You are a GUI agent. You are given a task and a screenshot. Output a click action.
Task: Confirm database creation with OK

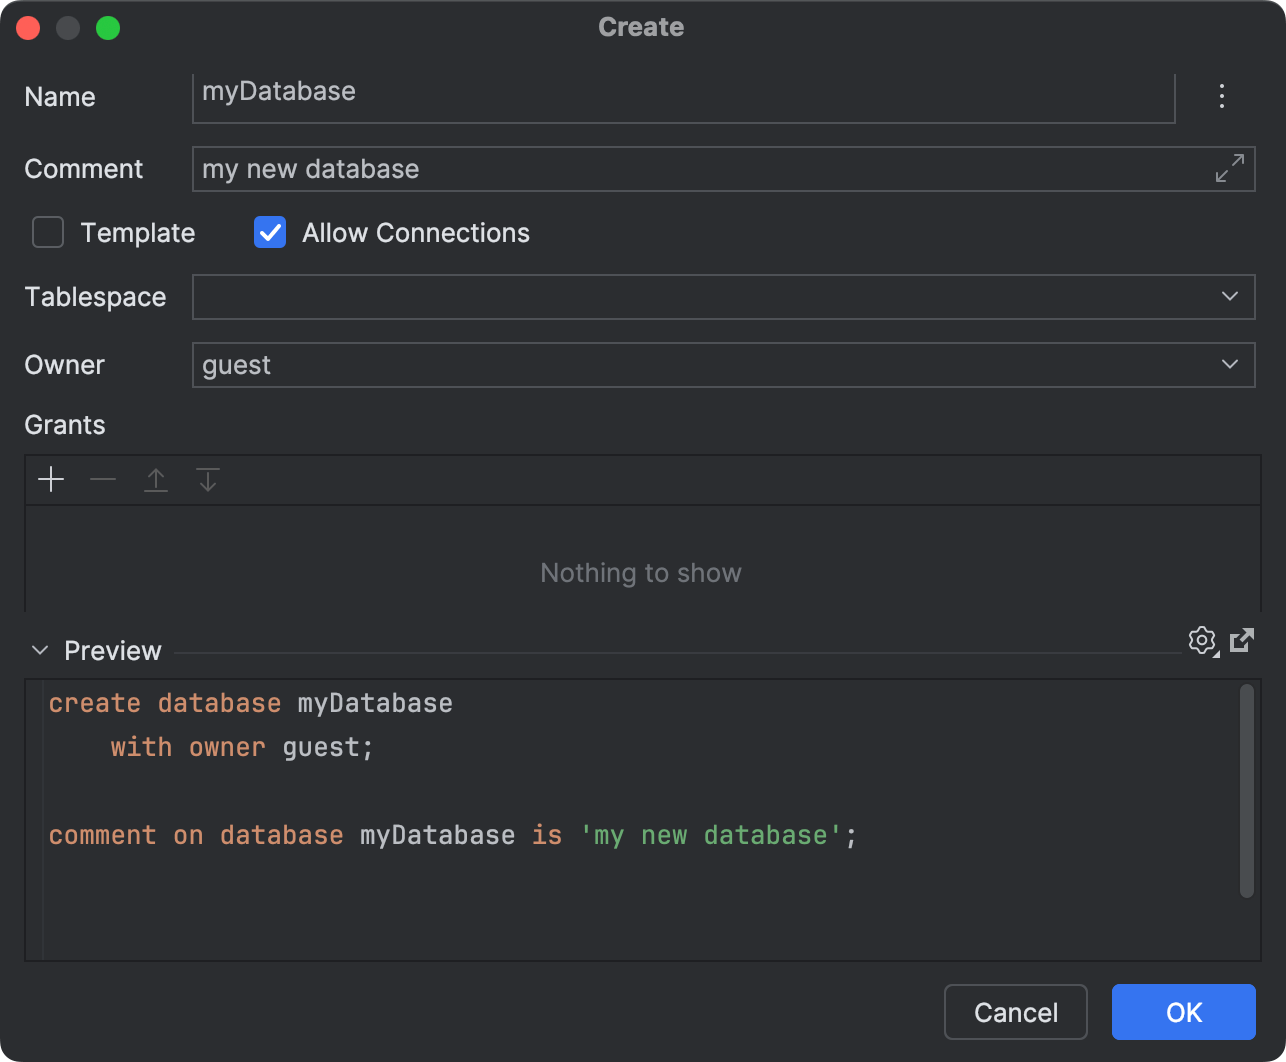point(1183,1012)
